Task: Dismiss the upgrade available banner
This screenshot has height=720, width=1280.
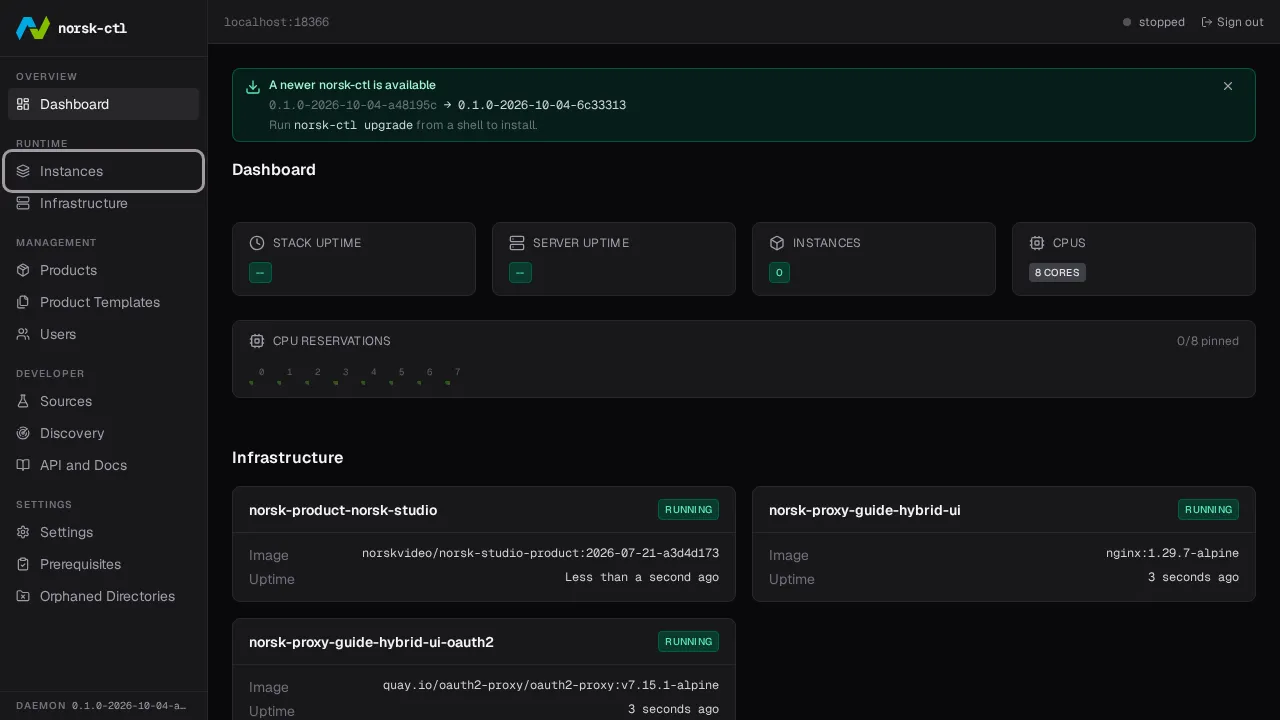Action: (x=1228, y=86)
